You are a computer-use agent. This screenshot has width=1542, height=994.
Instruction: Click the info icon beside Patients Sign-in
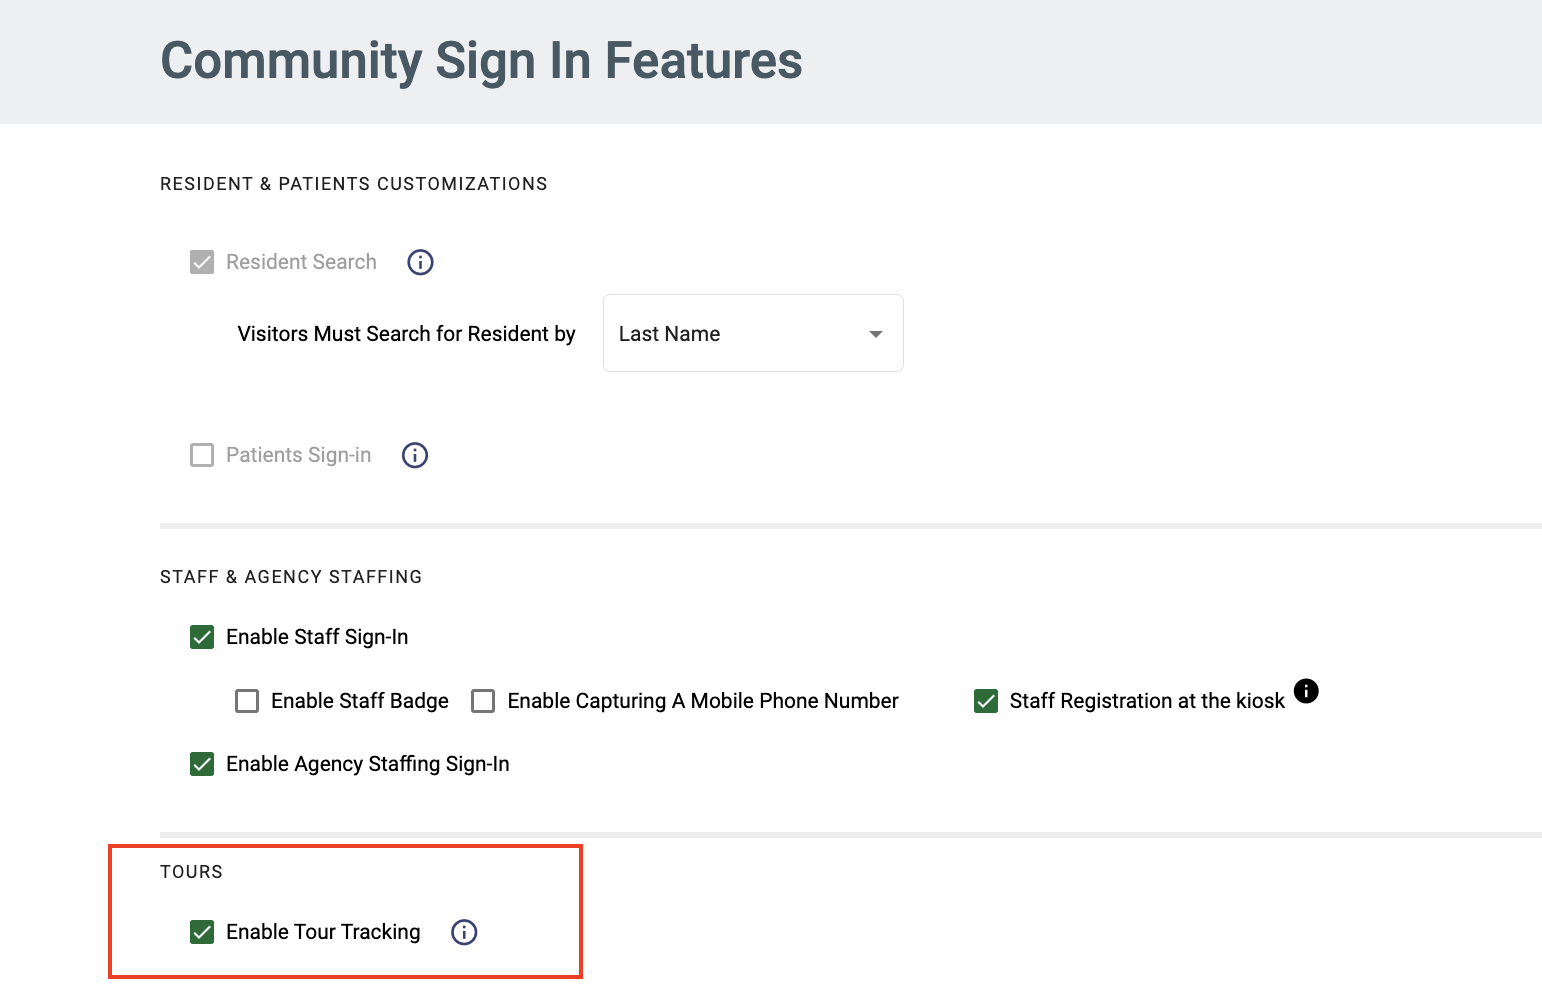[x=415, y=455]
